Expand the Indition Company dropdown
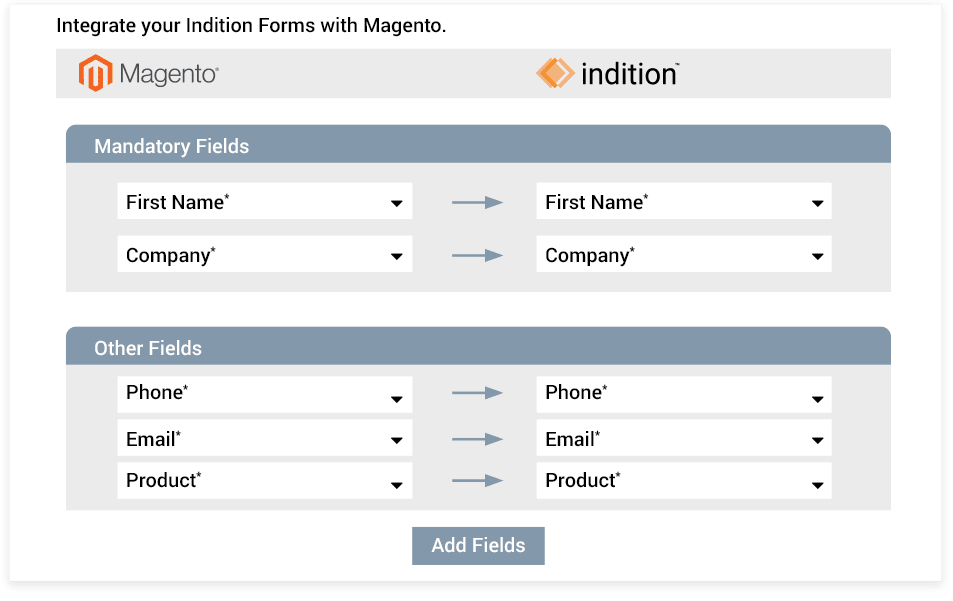Screen dimensions: 953x601 coord(684,254)
